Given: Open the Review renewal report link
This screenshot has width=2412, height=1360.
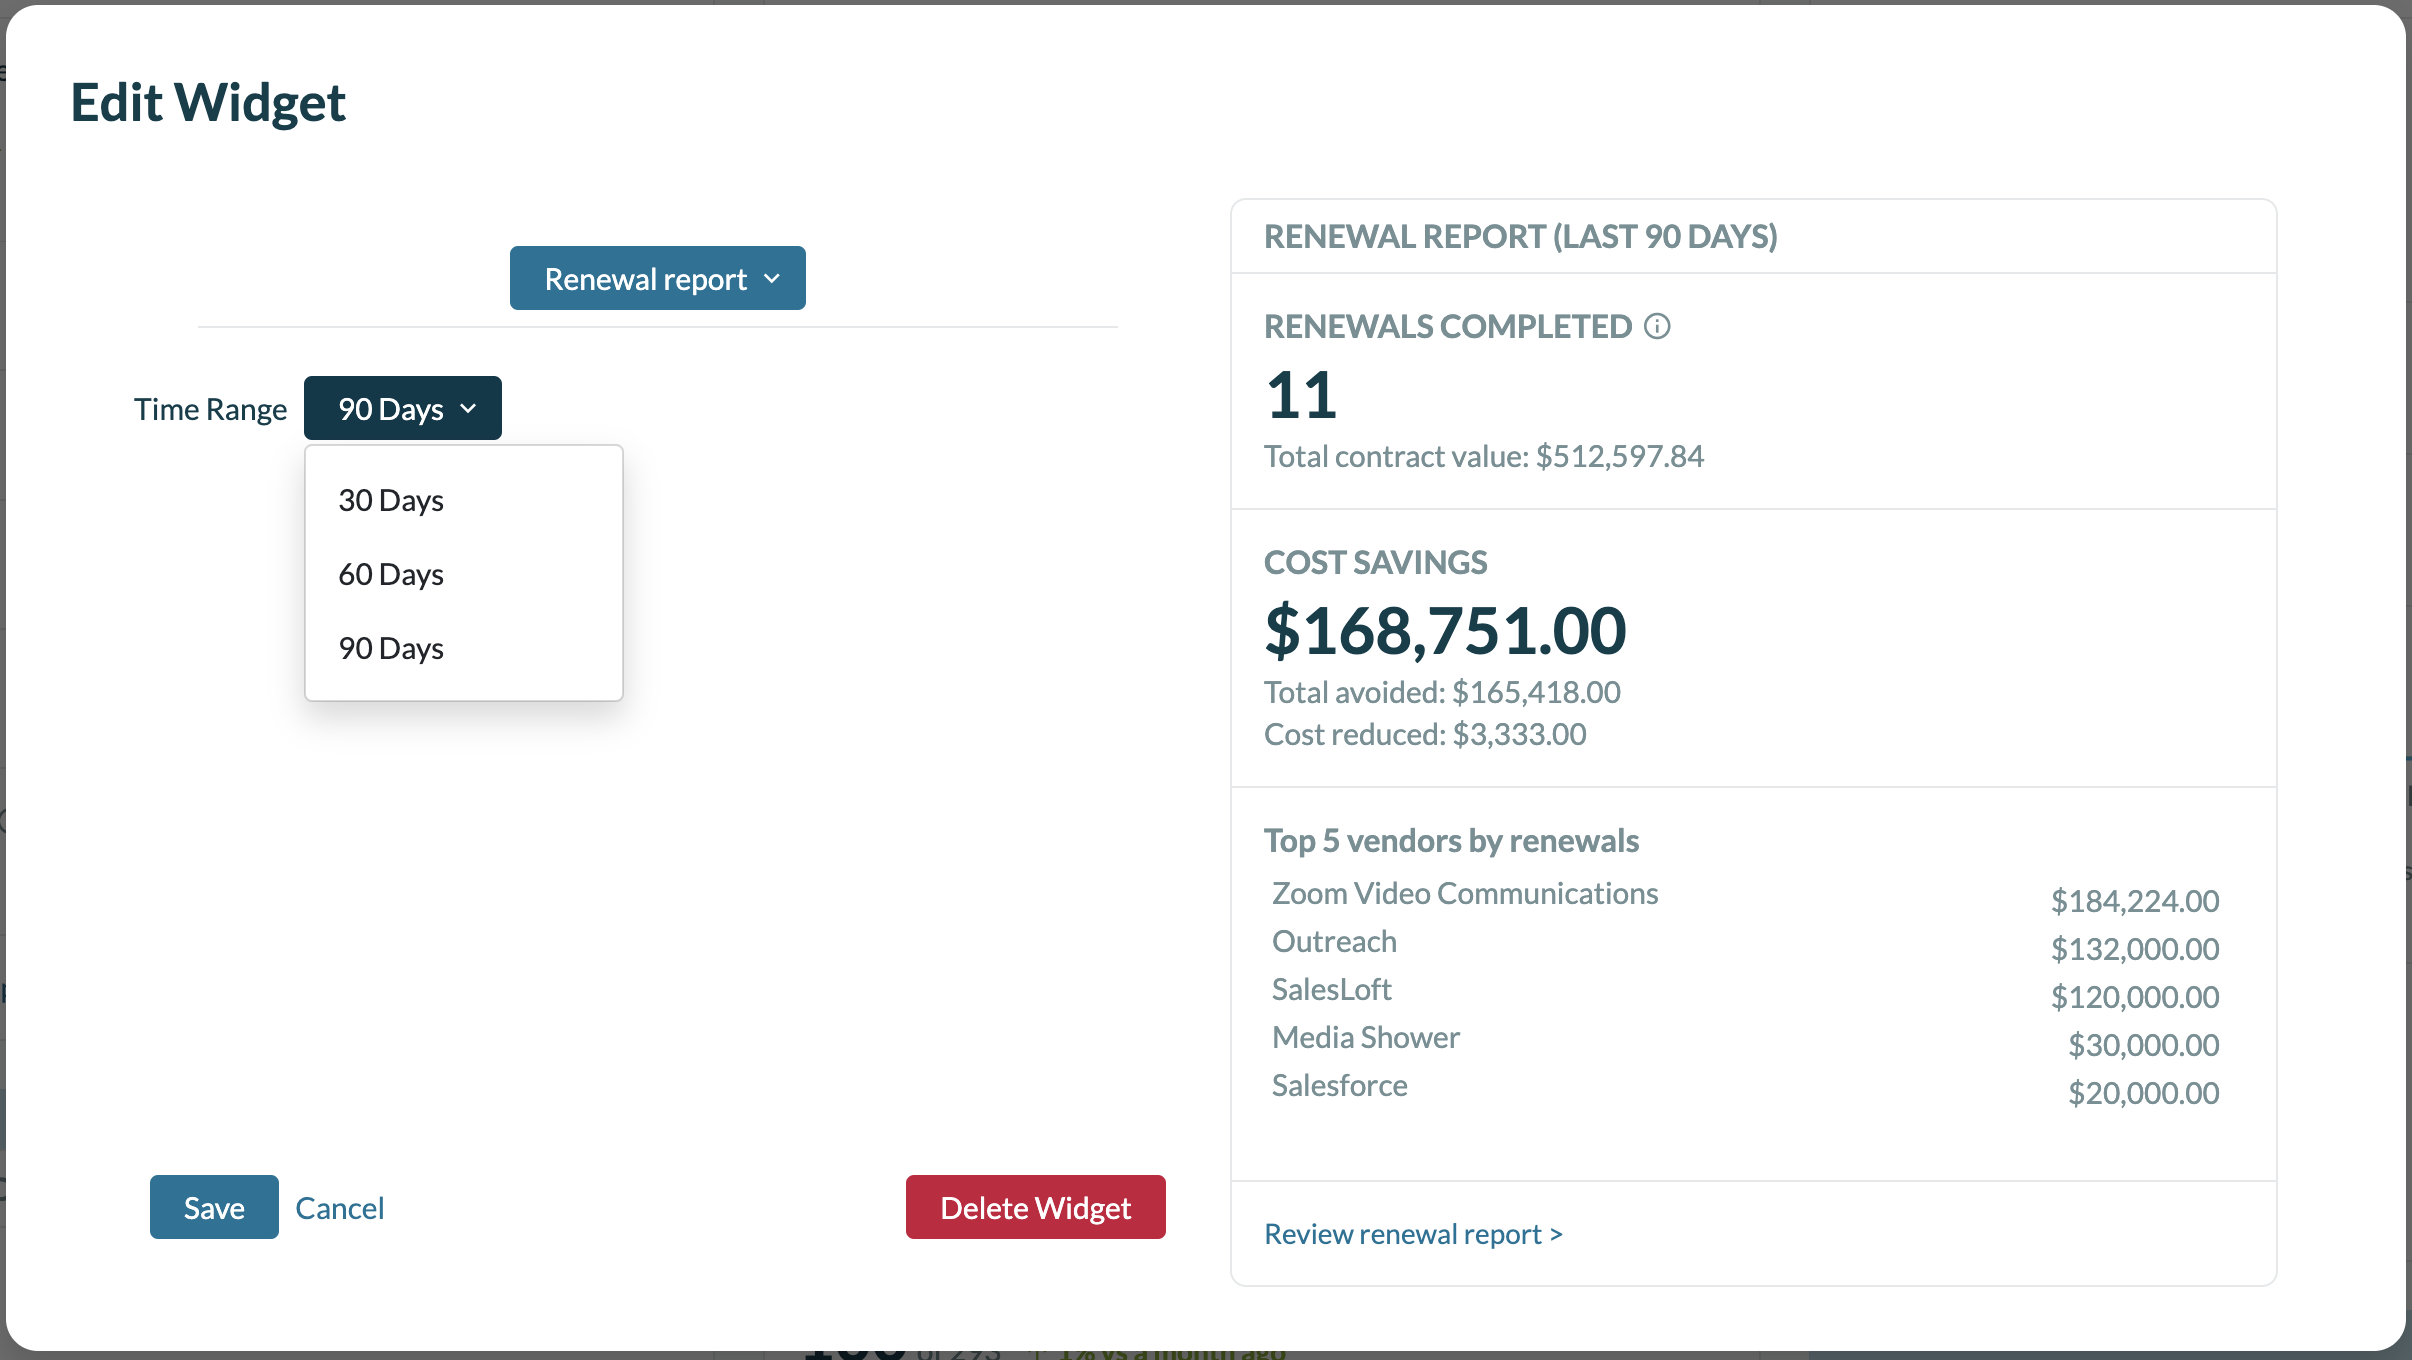Looking at the screenshot, I should click(1412, 1234).
